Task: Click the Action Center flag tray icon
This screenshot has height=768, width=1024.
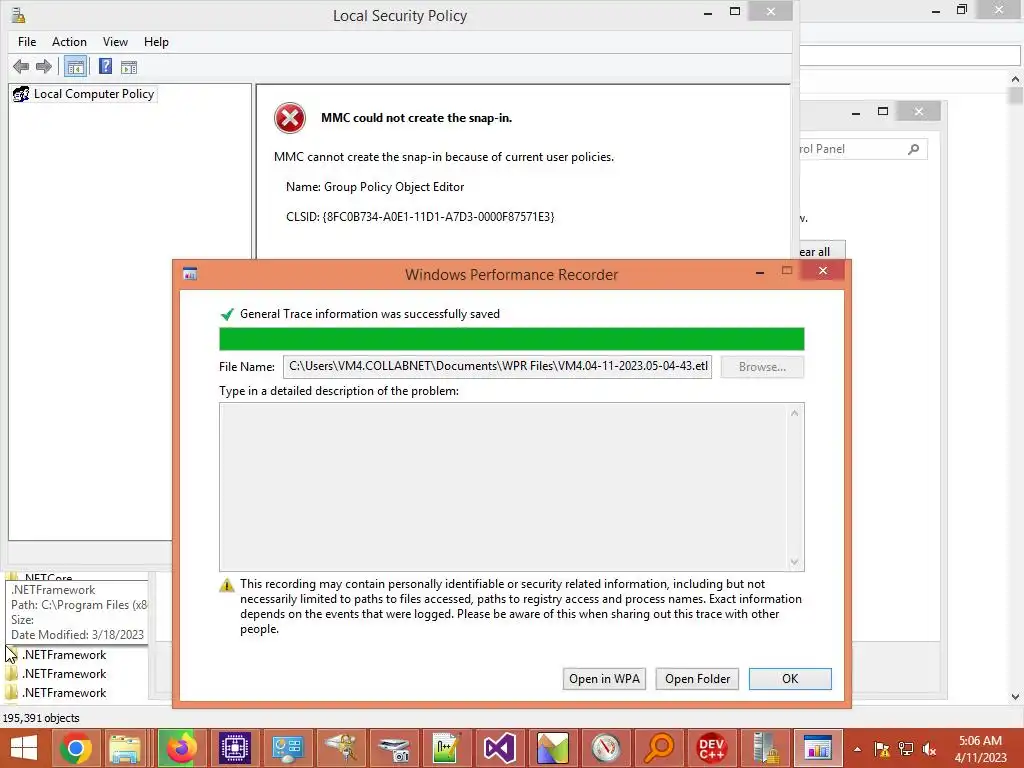Action: click(882, 749)
